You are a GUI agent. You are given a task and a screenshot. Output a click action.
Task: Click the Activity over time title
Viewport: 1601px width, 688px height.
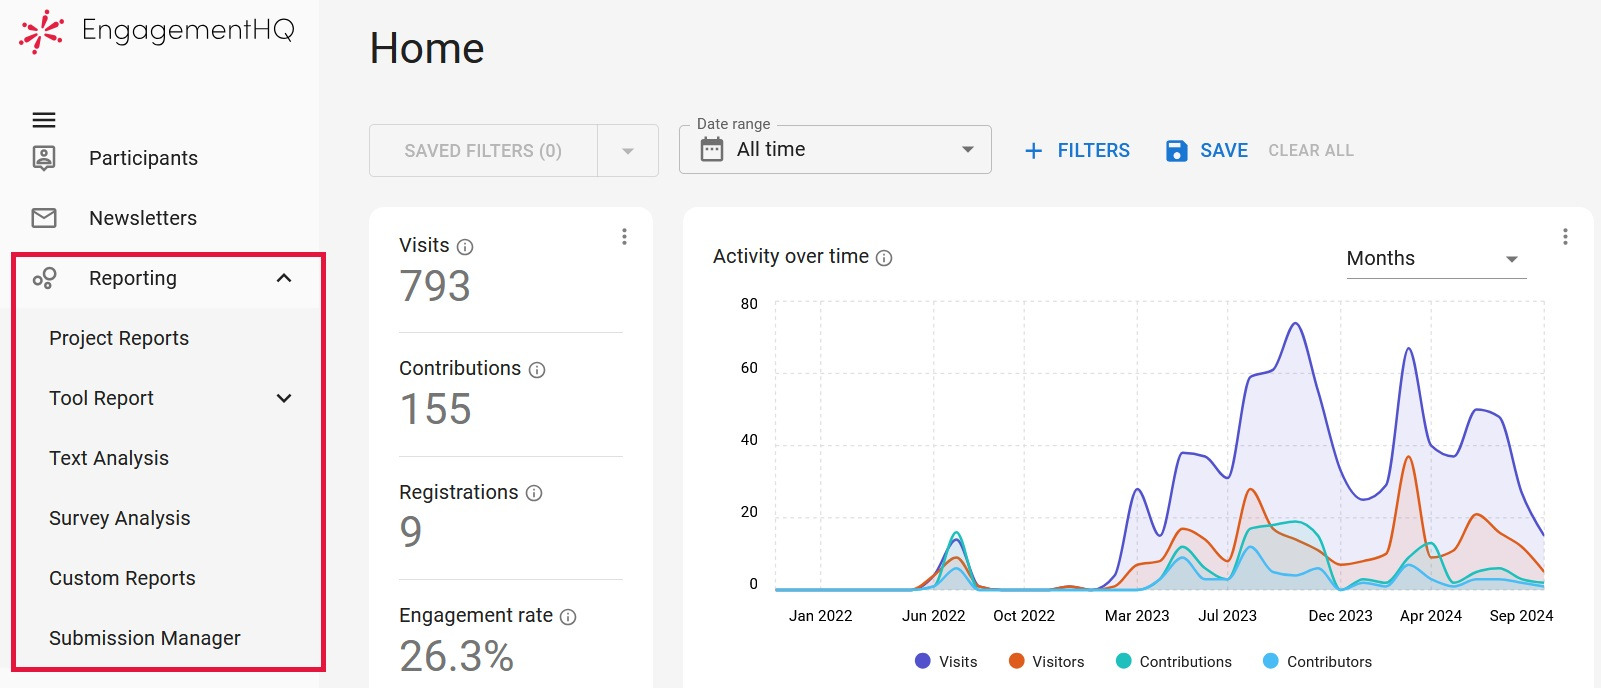pos(791,257)
